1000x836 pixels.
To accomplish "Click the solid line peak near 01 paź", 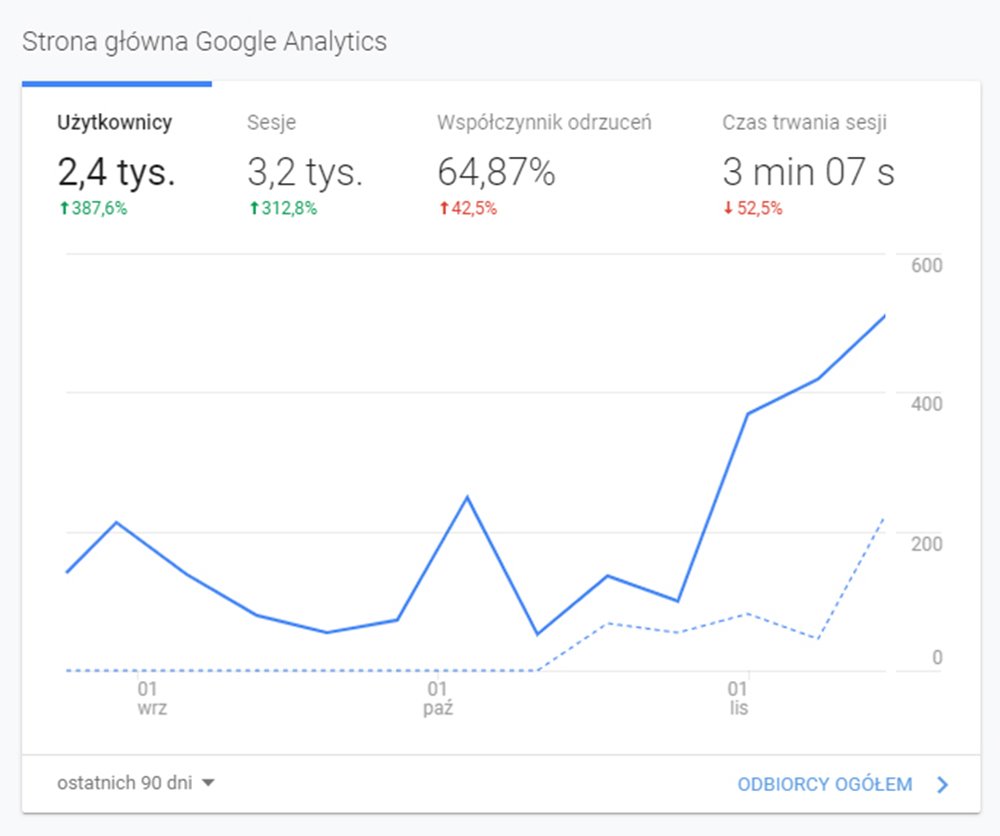I will [x=466, y=497].
